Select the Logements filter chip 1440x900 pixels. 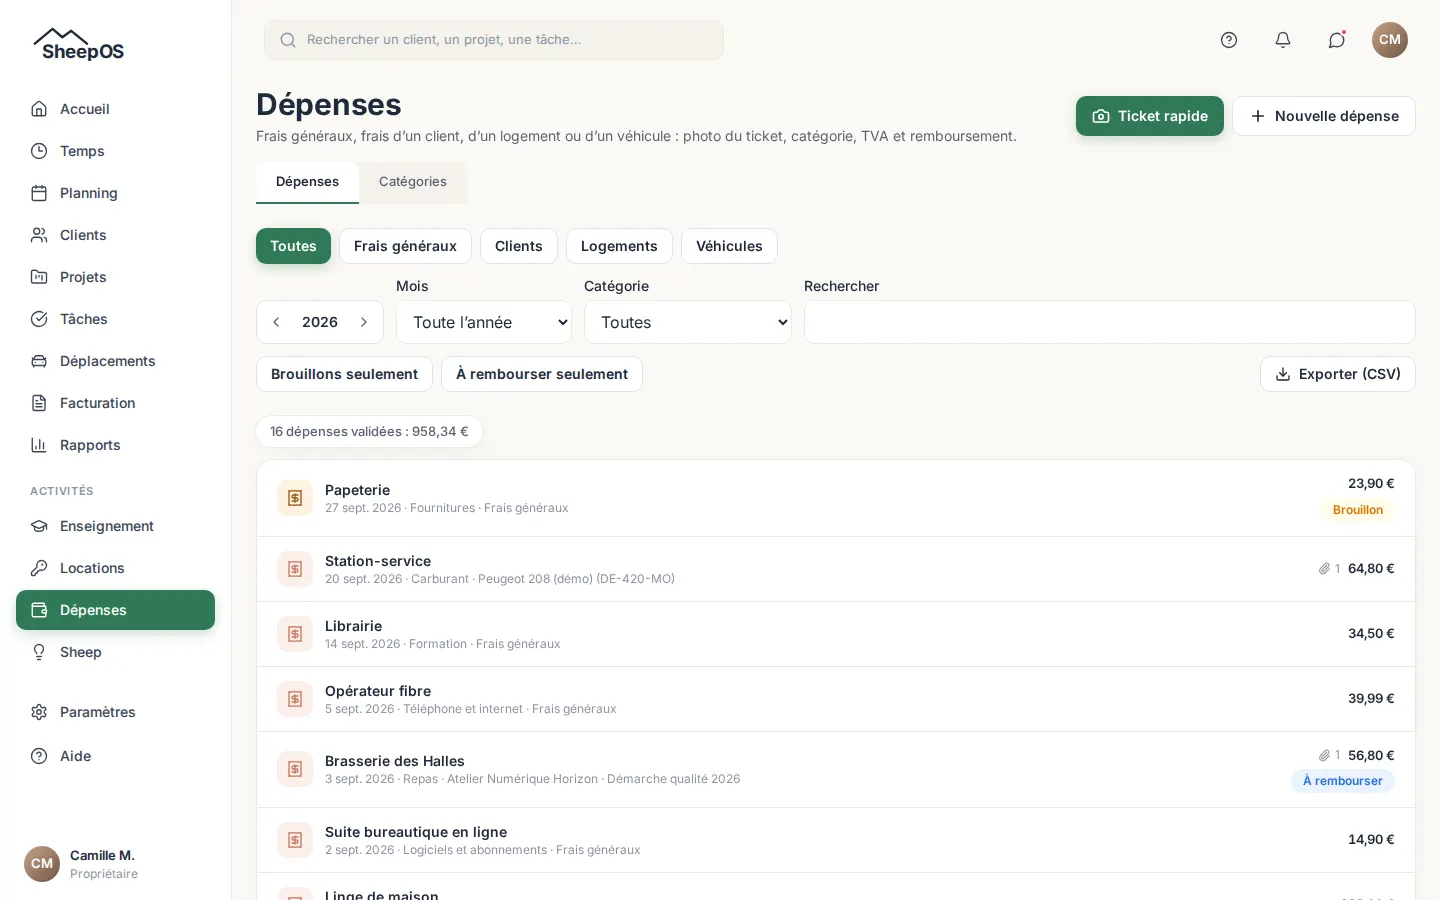pyautogui.click(x=619, y=246)
